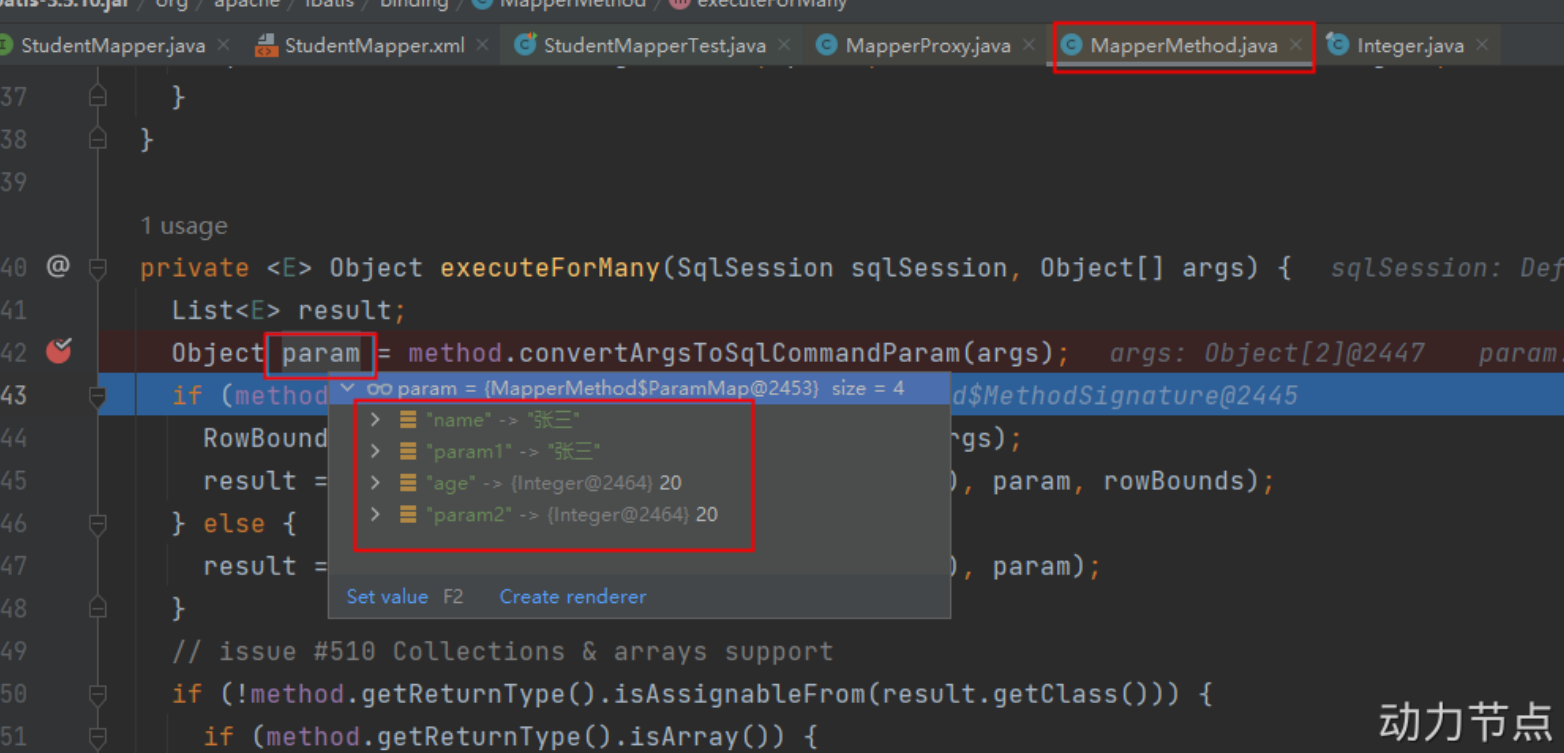The image size is (1564, 753).
Task: Expand the "age" entry in the popup
Action: click(375, 483)
